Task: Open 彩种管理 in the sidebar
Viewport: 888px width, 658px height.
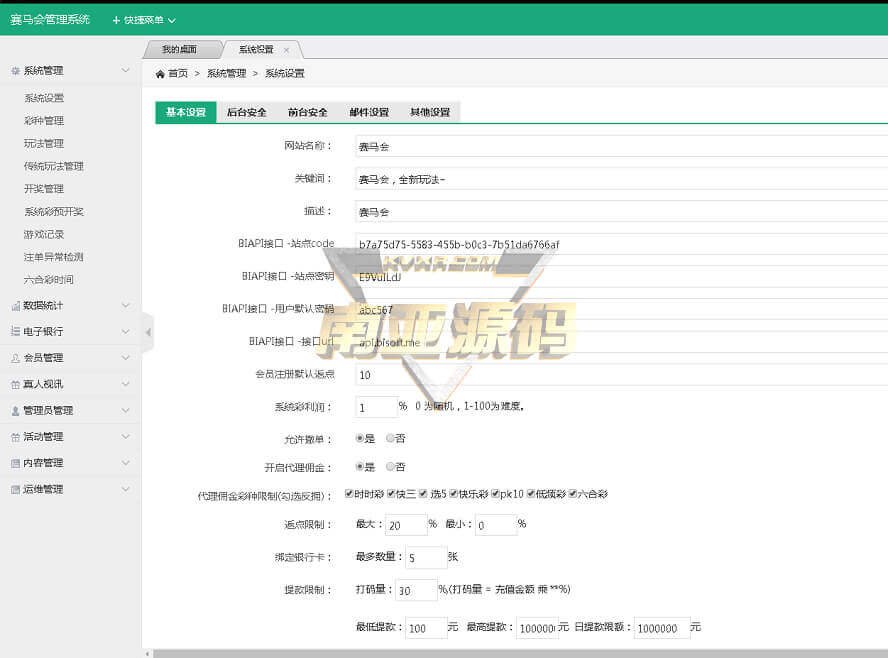Action: coord(44,121)
